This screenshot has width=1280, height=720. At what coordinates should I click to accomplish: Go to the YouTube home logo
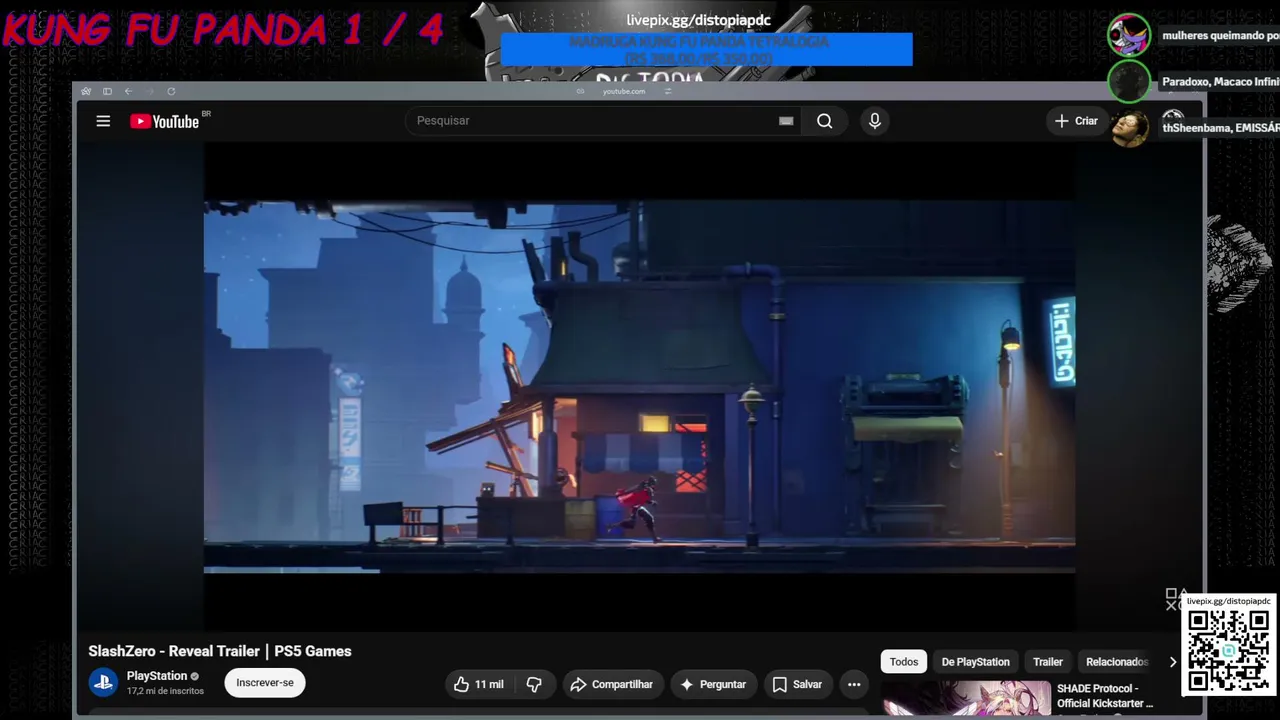[x=165, y=121]
